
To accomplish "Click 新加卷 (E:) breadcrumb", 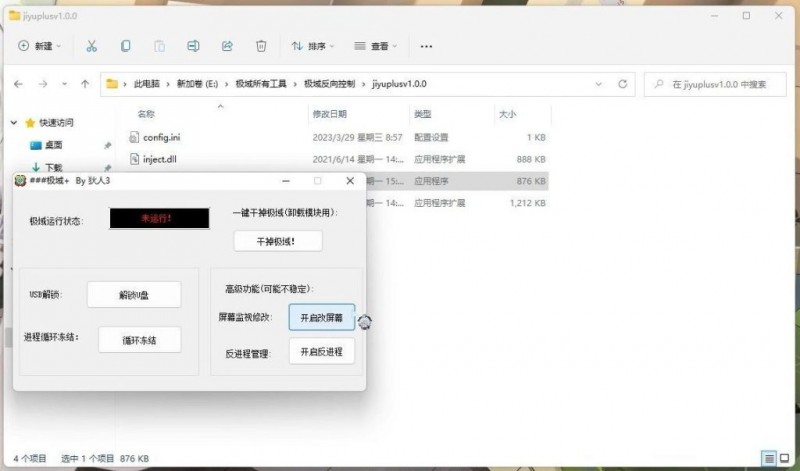I will pyautogui.click(x=197, y=84).
